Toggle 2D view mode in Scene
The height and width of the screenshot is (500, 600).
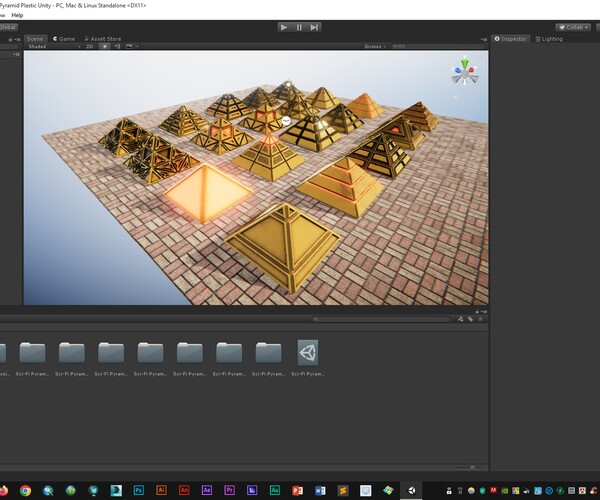89,46
